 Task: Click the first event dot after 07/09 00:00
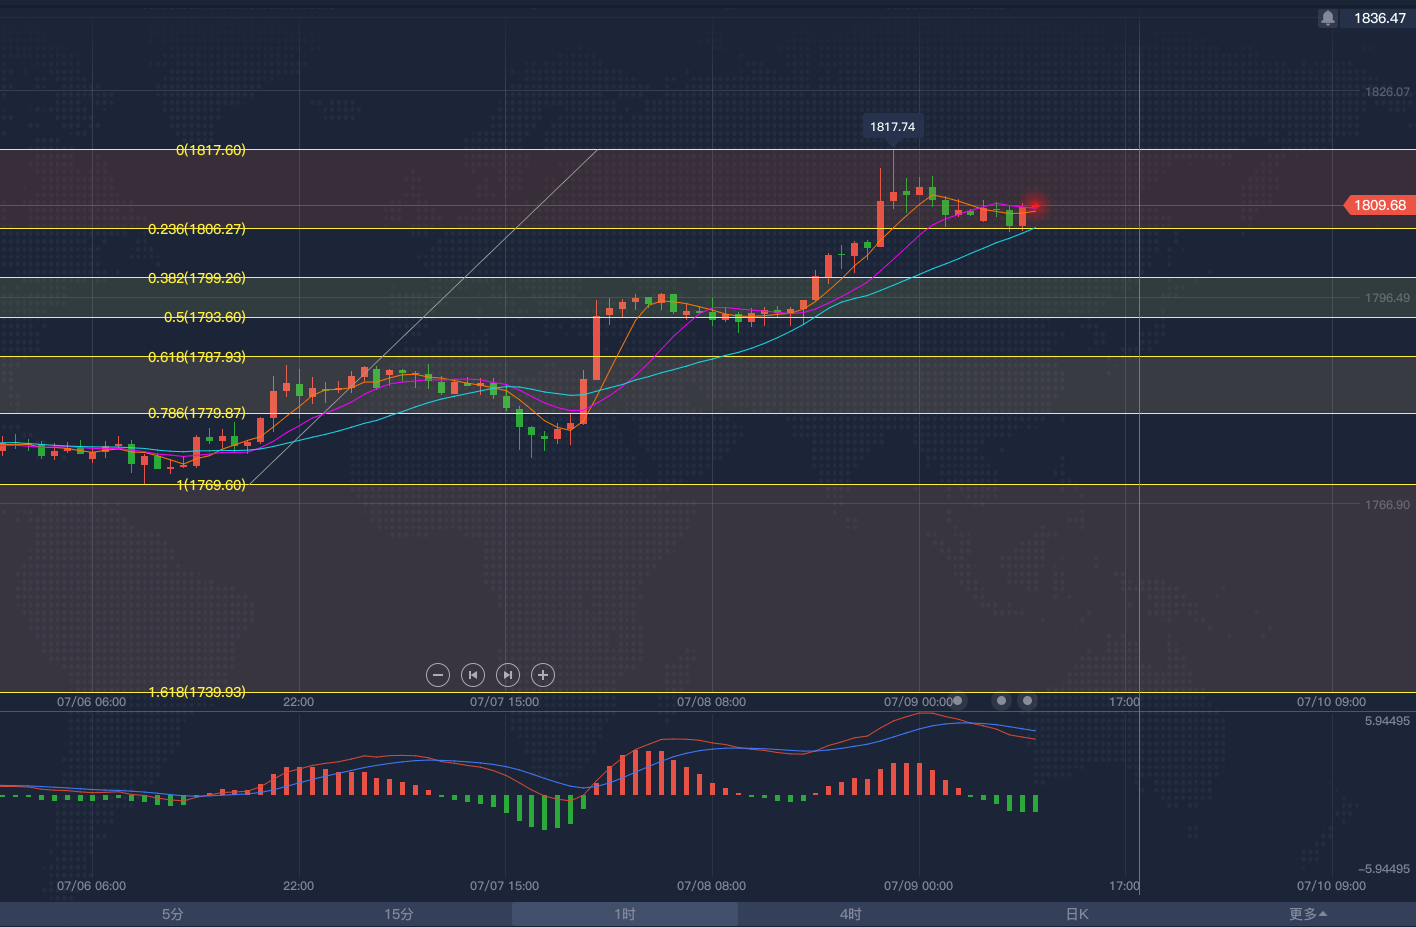point(958,701)
